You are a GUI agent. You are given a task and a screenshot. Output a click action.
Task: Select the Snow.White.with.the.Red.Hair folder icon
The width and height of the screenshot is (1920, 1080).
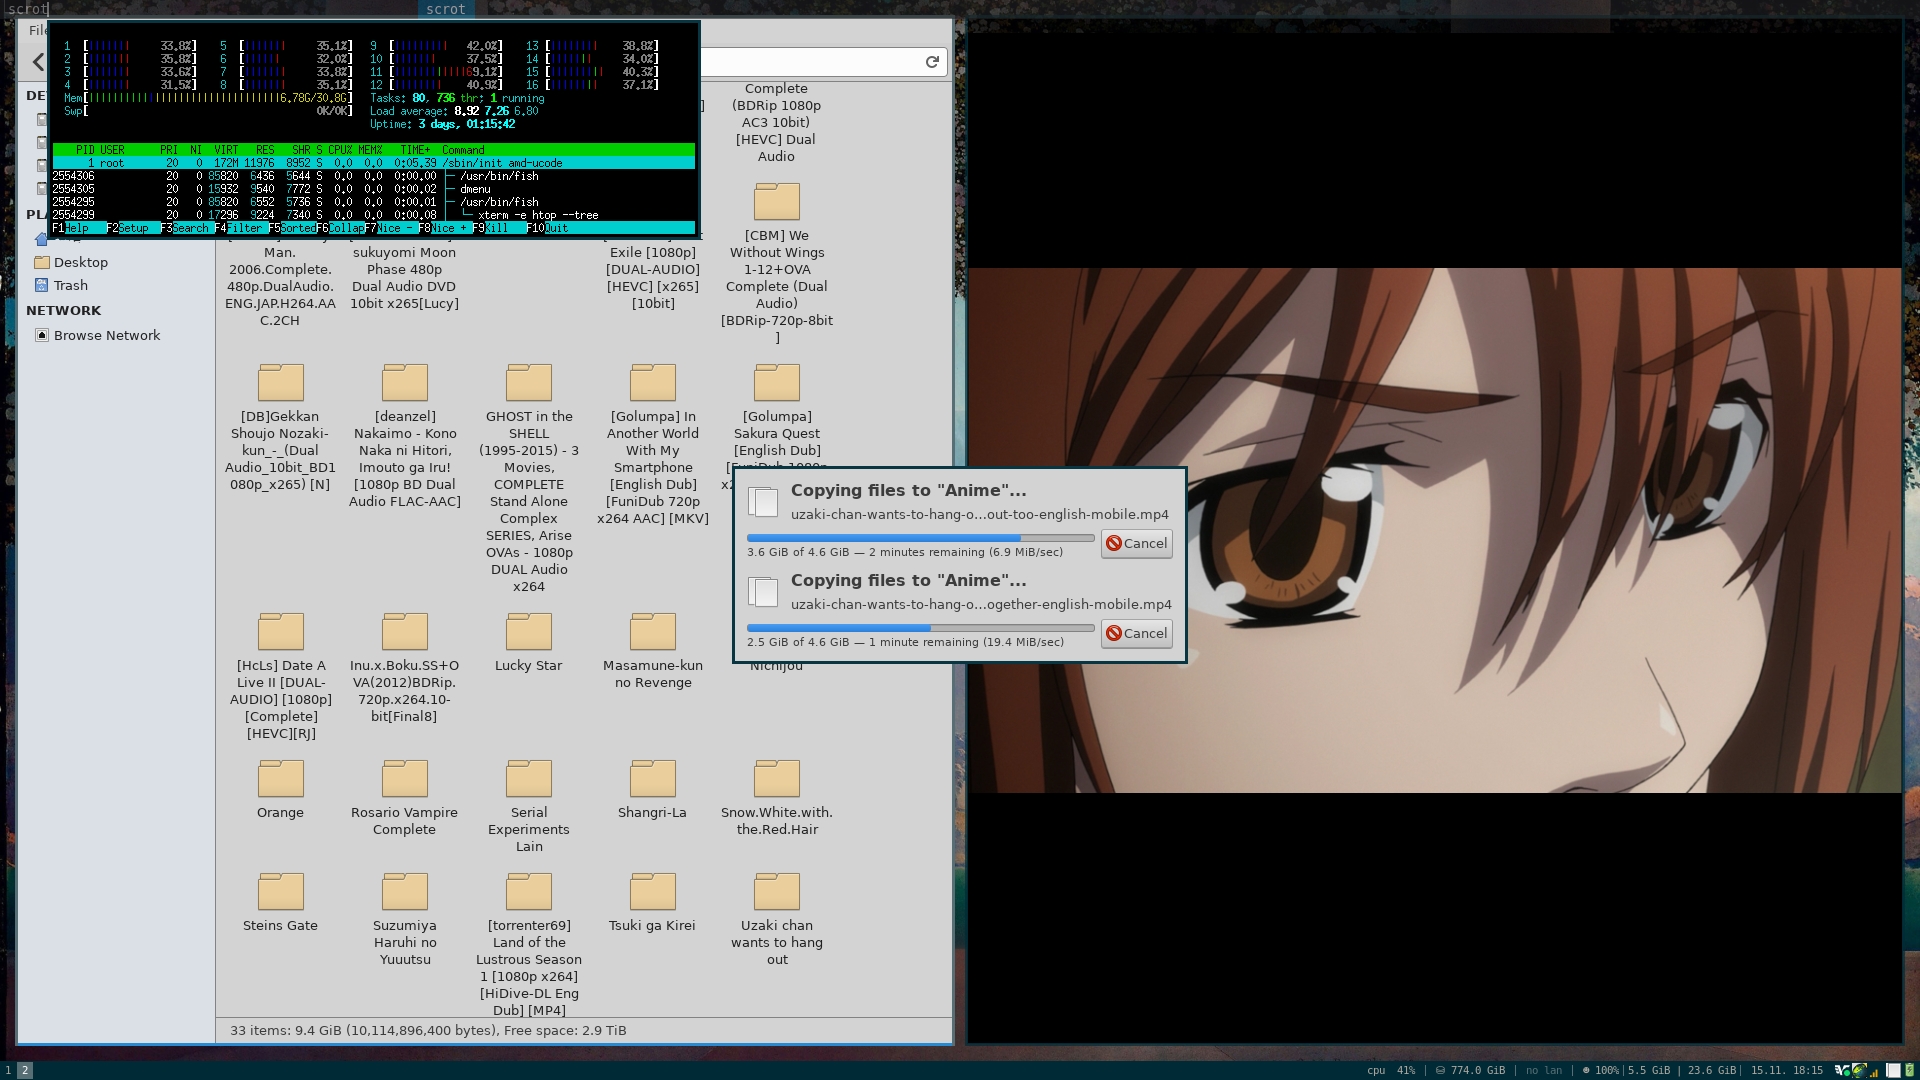(776, 778)
